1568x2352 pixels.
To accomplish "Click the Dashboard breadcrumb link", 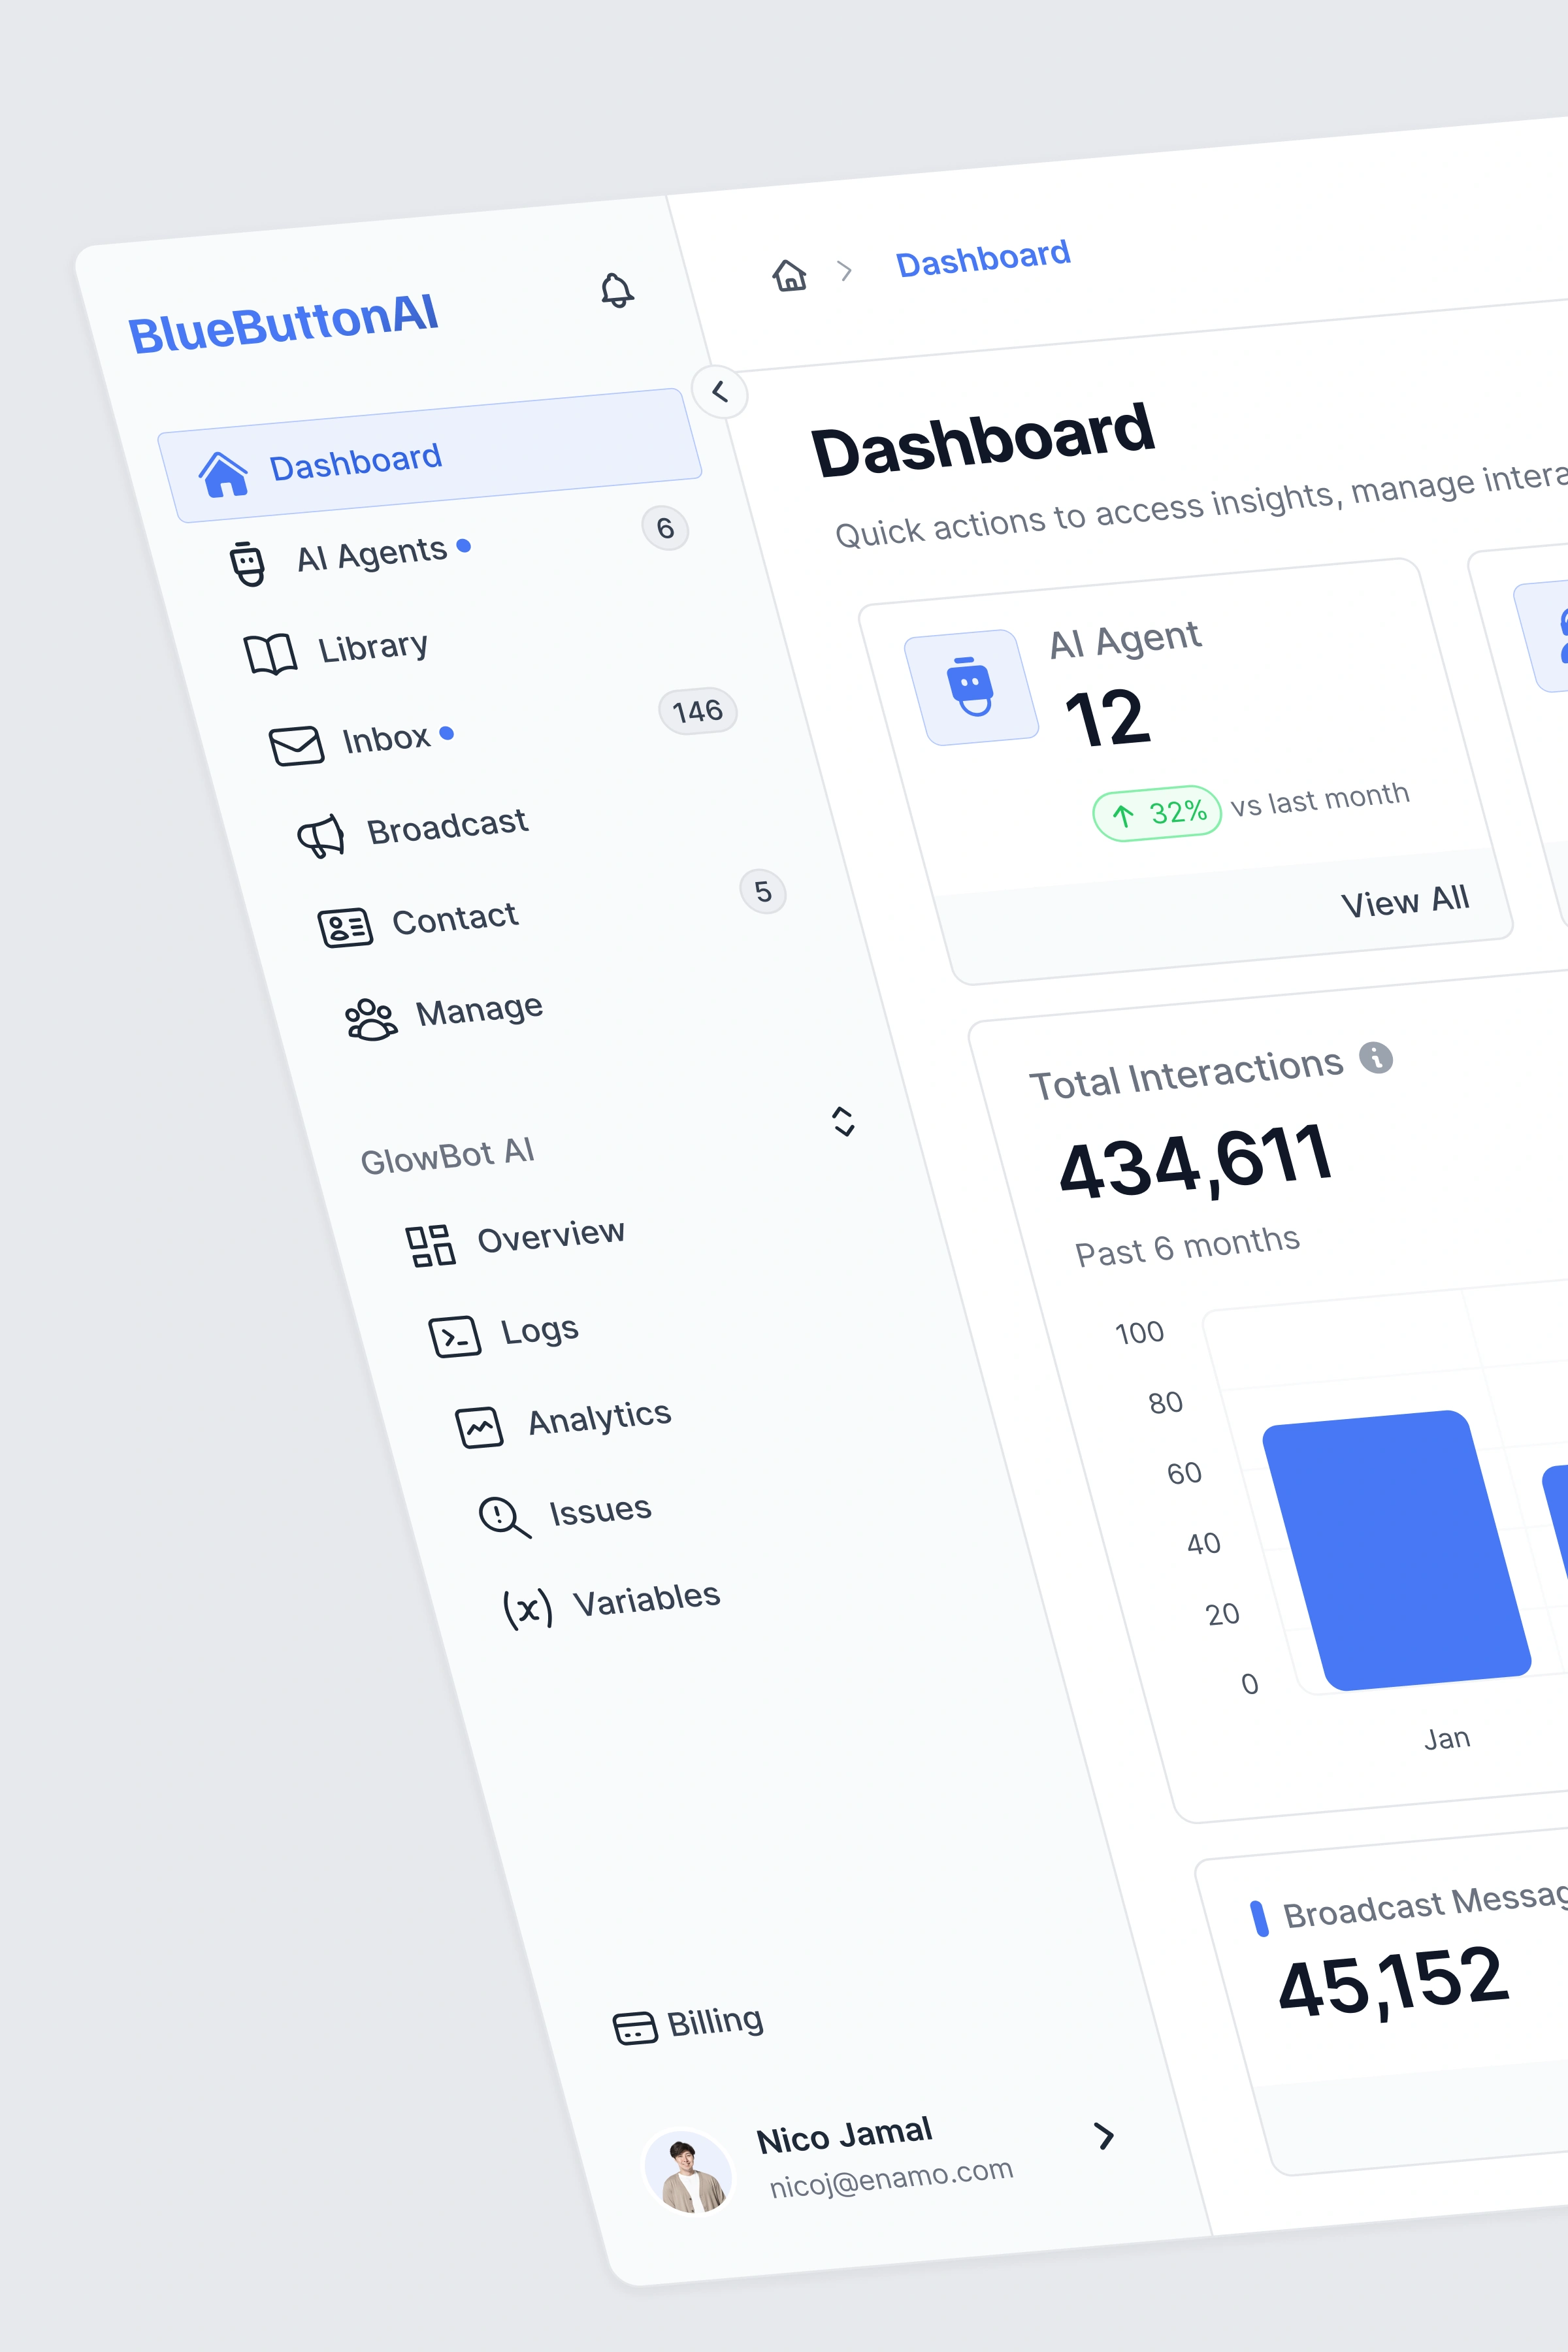I will (982, 258).
